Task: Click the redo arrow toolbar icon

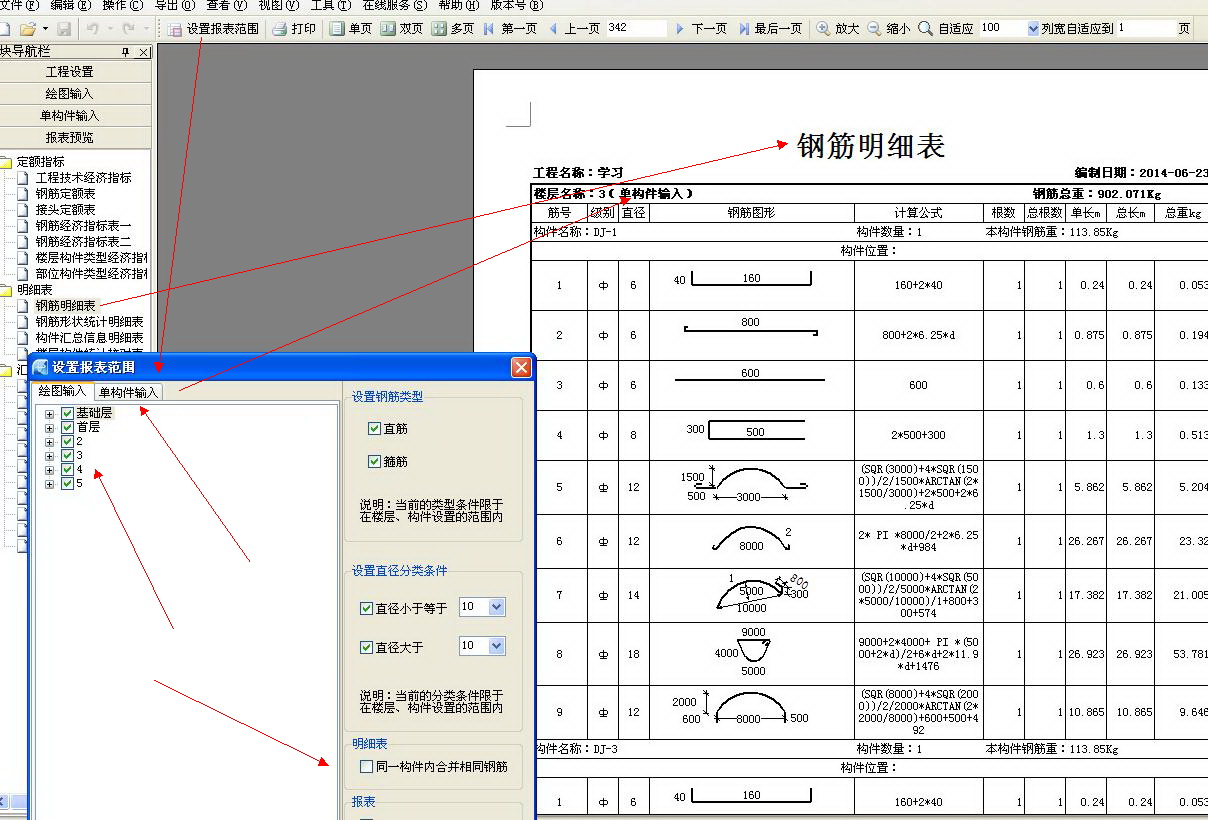Action: (128, 29)
